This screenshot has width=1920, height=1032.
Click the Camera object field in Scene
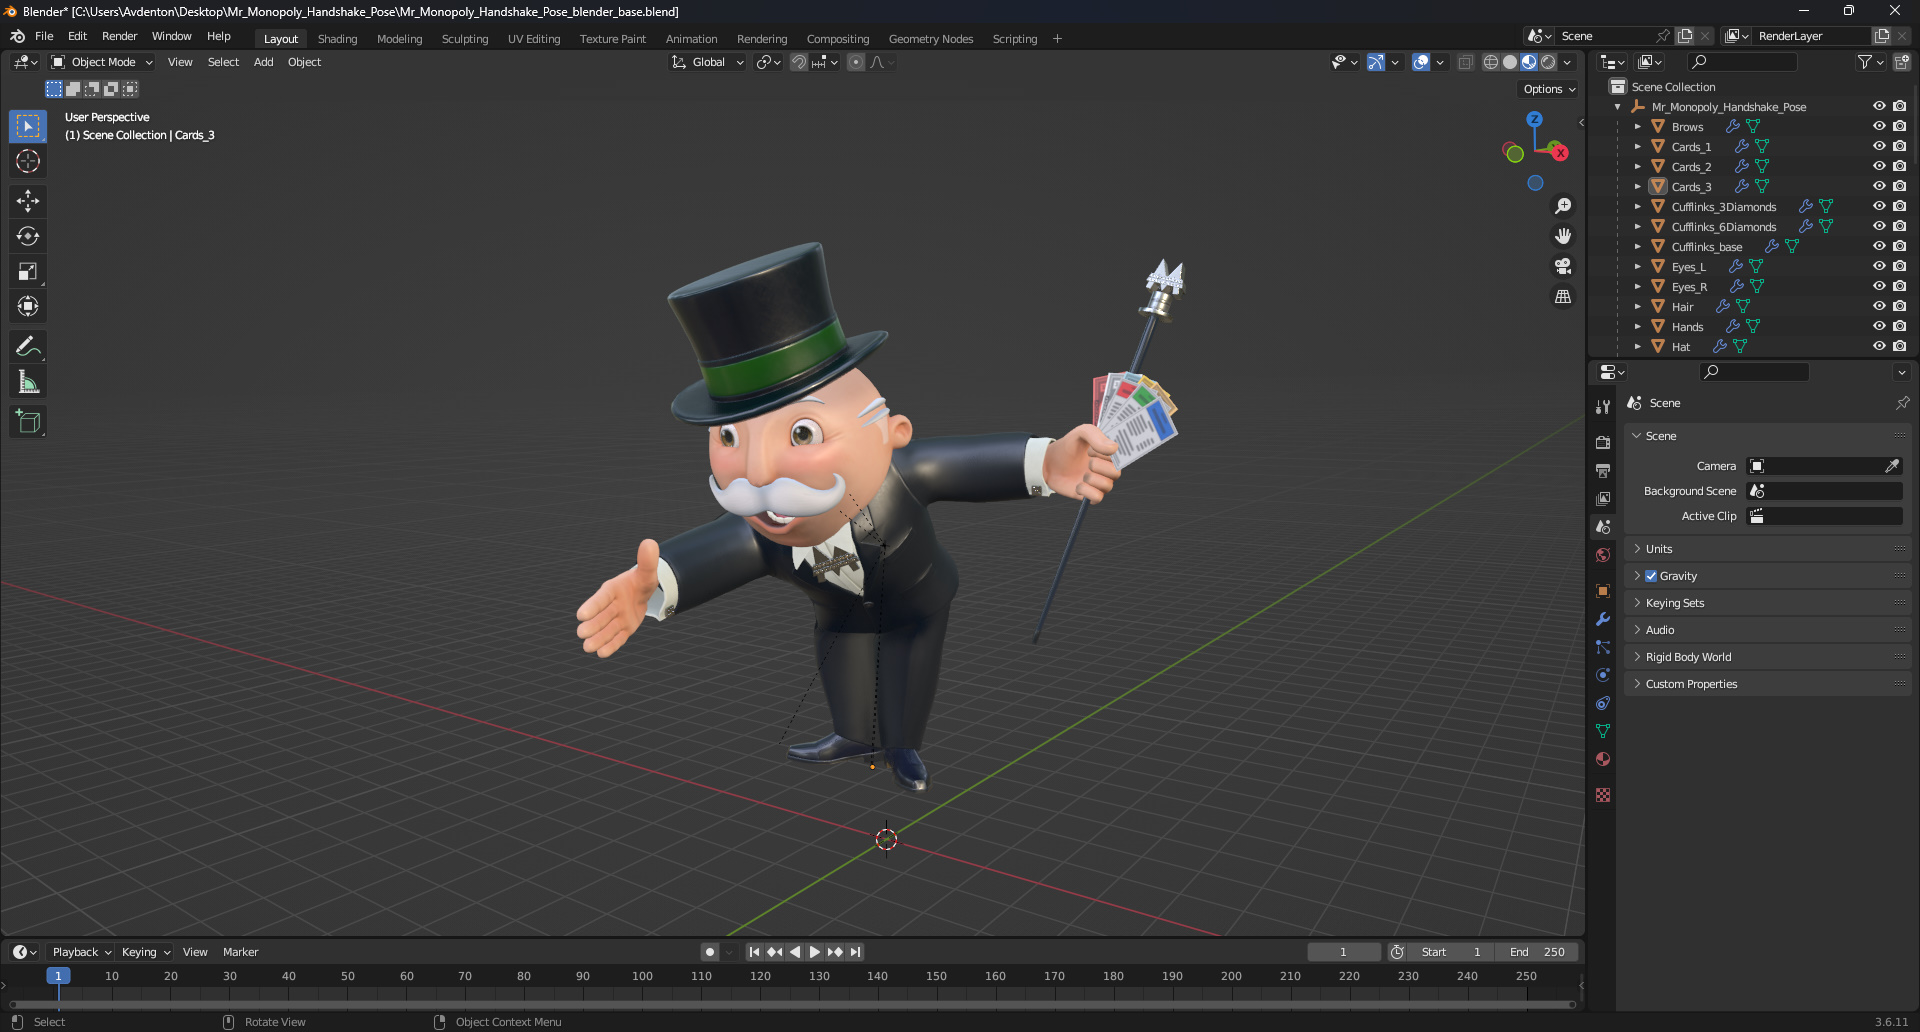click(1824, 466)
